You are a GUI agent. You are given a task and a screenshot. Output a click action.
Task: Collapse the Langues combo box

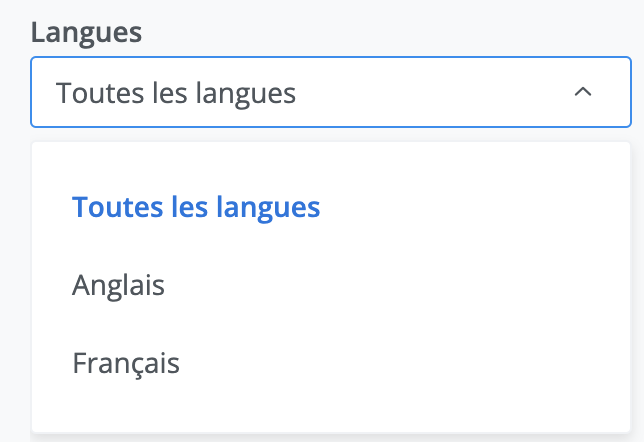pyautogui.click(x=583, y=92)
